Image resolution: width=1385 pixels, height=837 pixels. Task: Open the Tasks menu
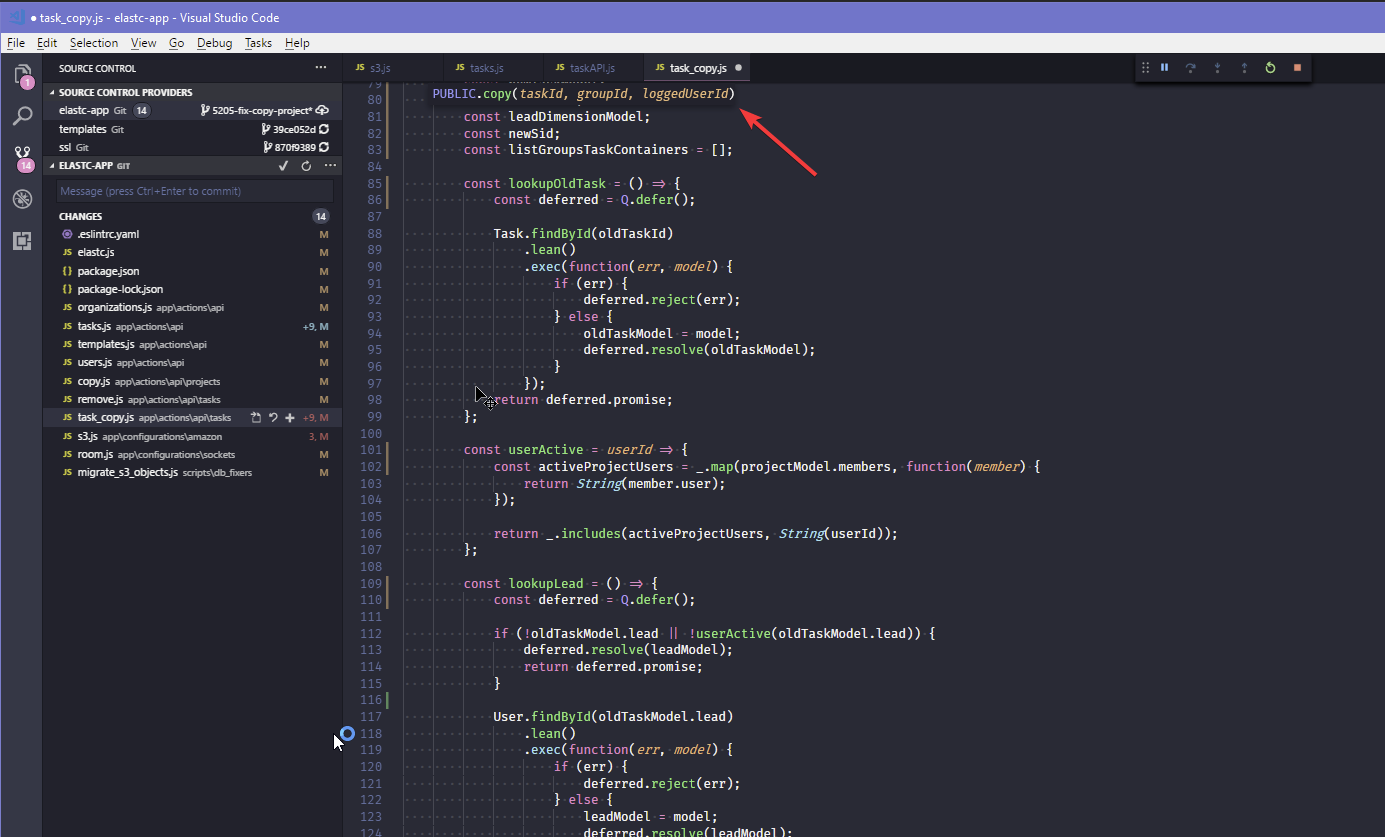click(258, 43)
